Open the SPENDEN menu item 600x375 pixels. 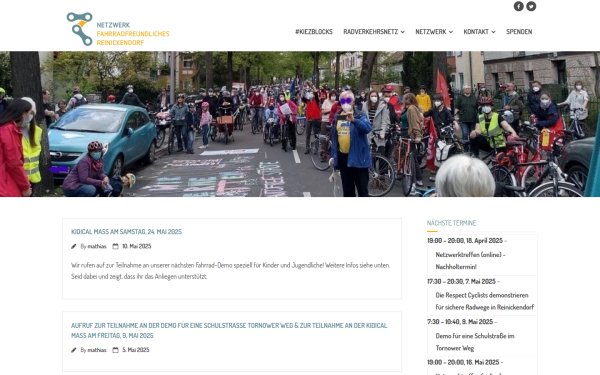tap(519, 32)
